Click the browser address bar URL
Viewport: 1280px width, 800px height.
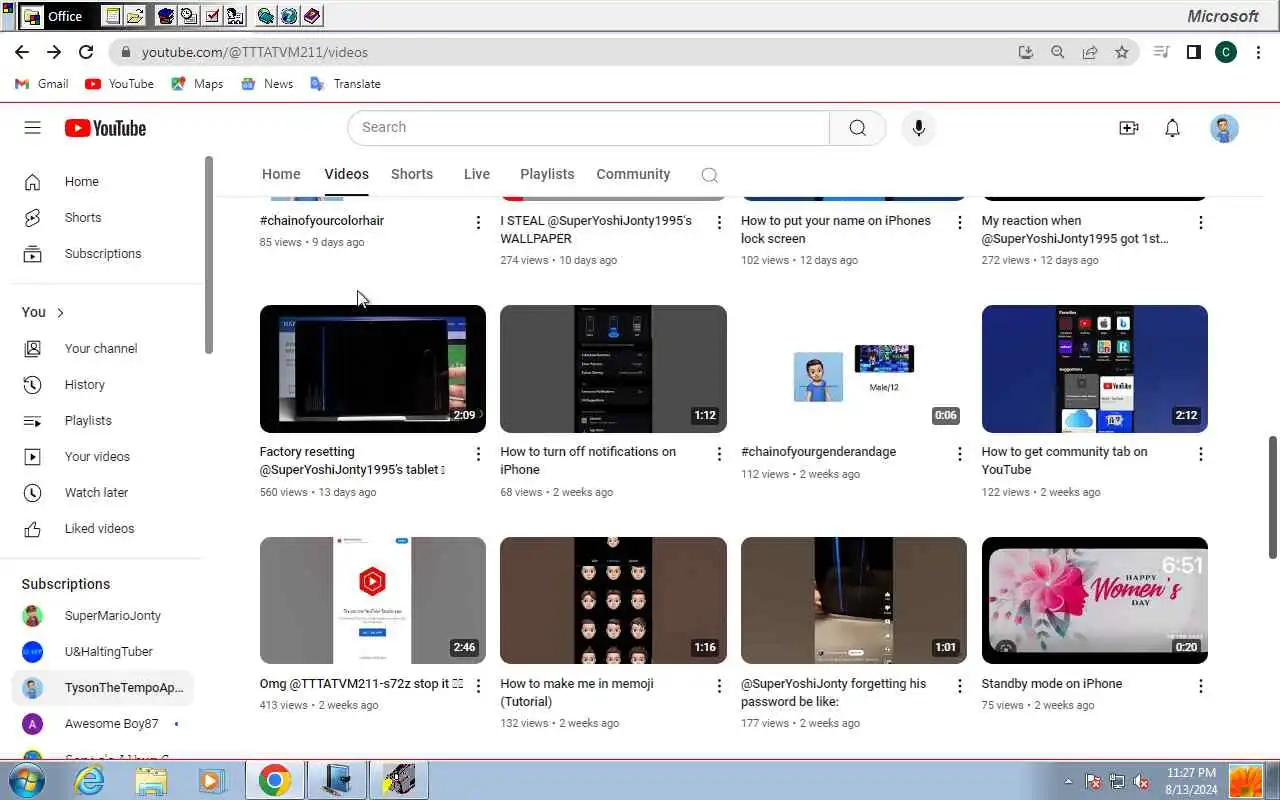pyautogui.click(x=255, y=52)
